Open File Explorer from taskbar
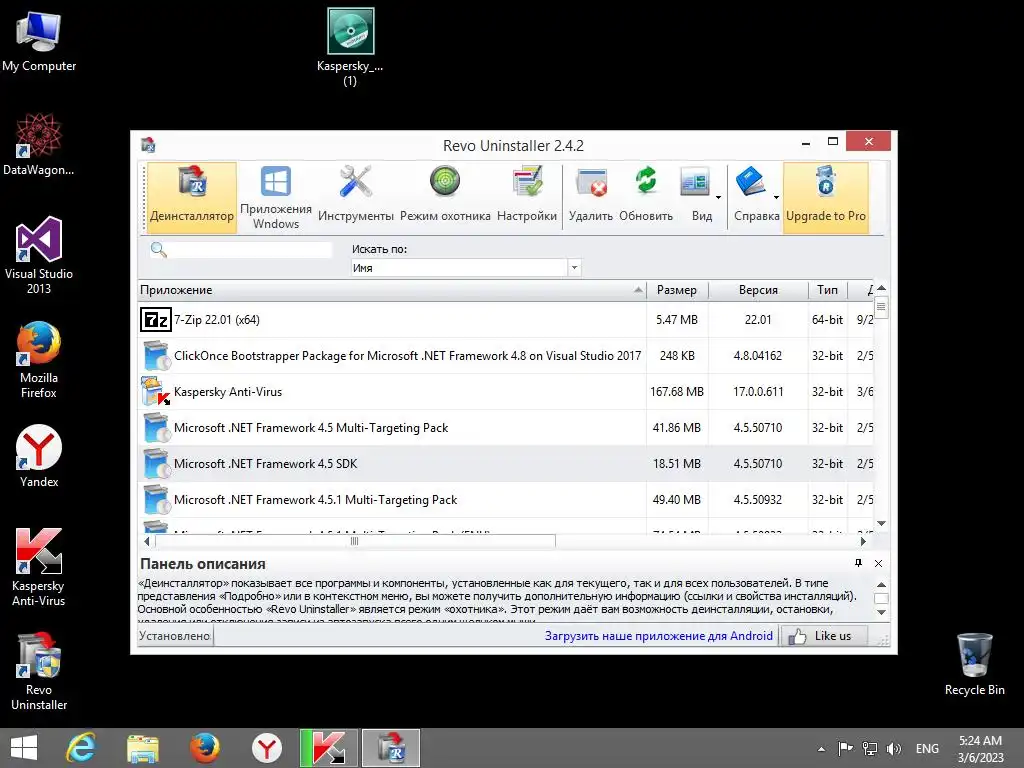The image size is (1024, 768). [x=142, y=748]
